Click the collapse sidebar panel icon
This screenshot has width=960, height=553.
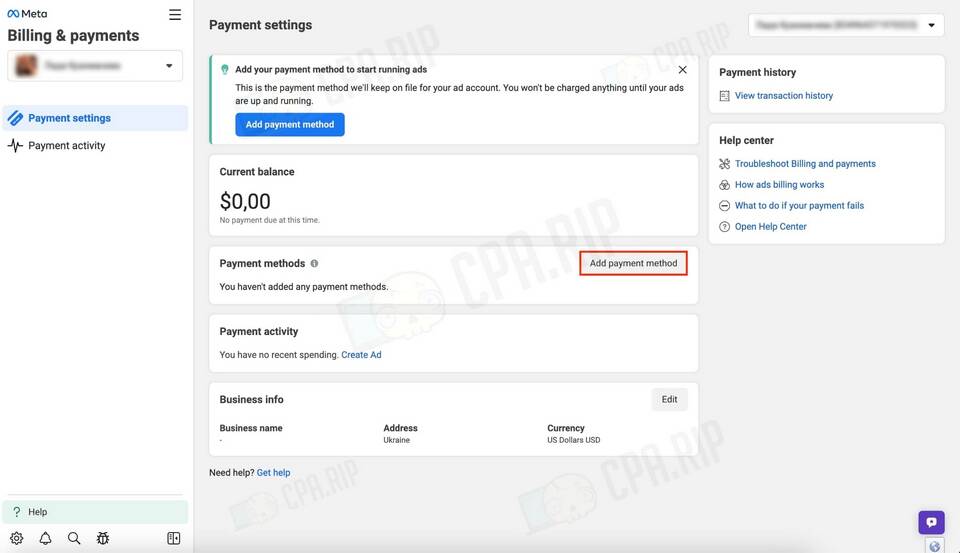click(173, 538)
